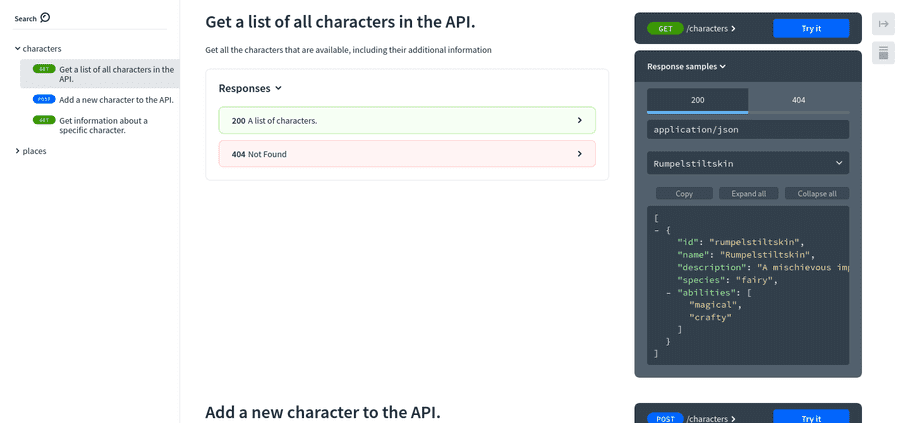Viewport: 910px width, 423px height.
Task: Click the 'Get a list of all characters' main heading
Action: click(x=341, y=22)
